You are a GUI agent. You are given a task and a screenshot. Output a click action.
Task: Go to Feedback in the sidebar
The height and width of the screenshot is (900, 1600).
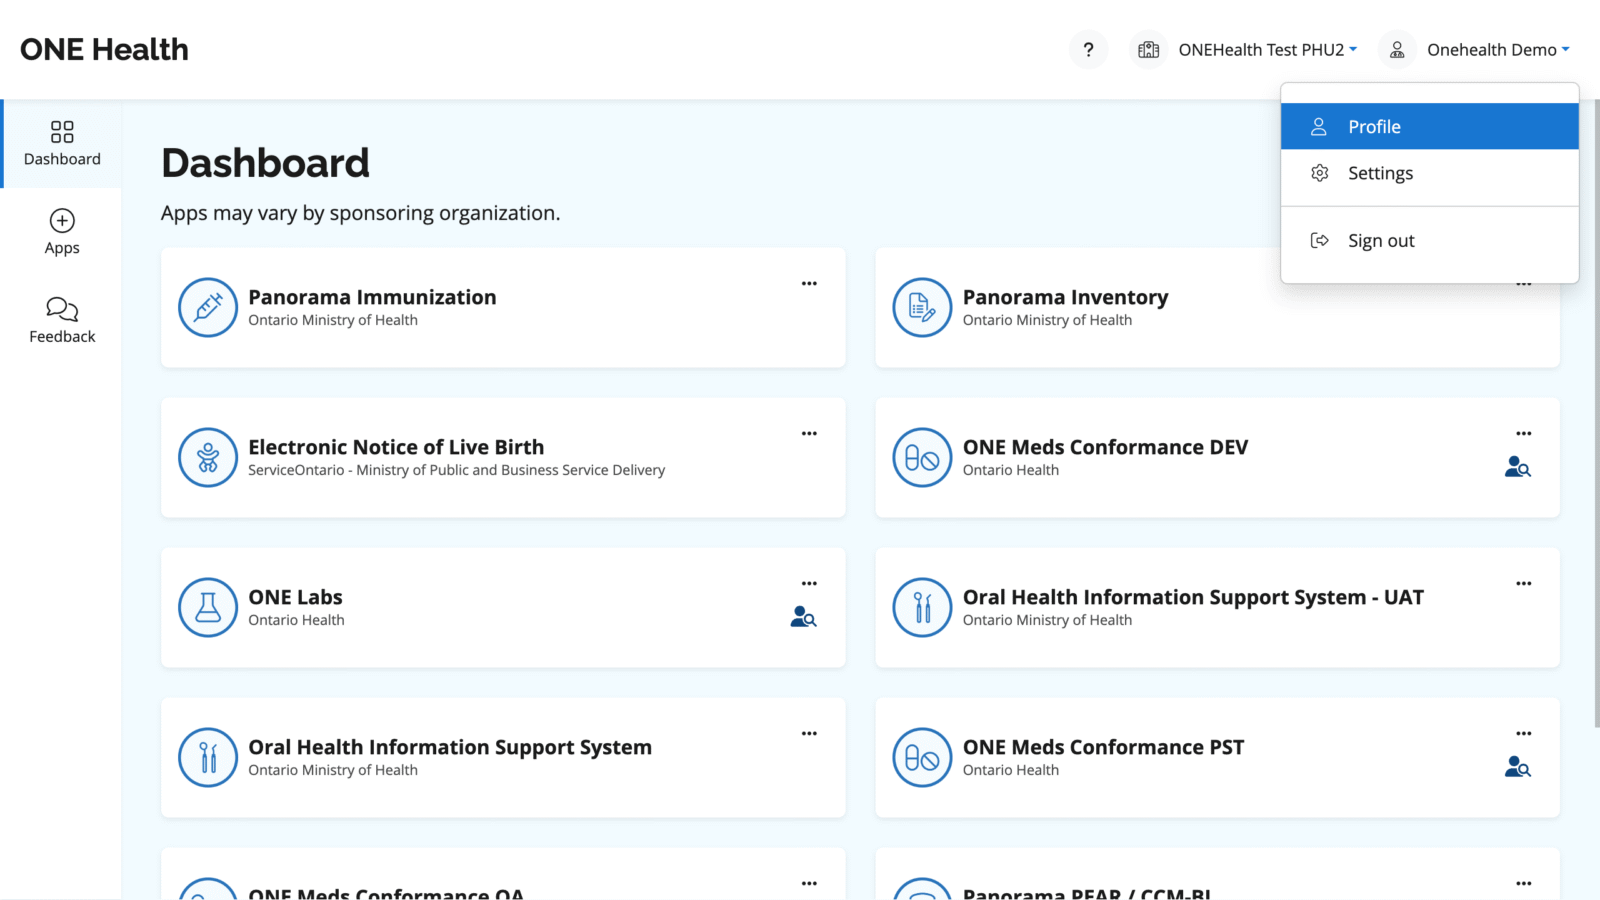[62, 321]
